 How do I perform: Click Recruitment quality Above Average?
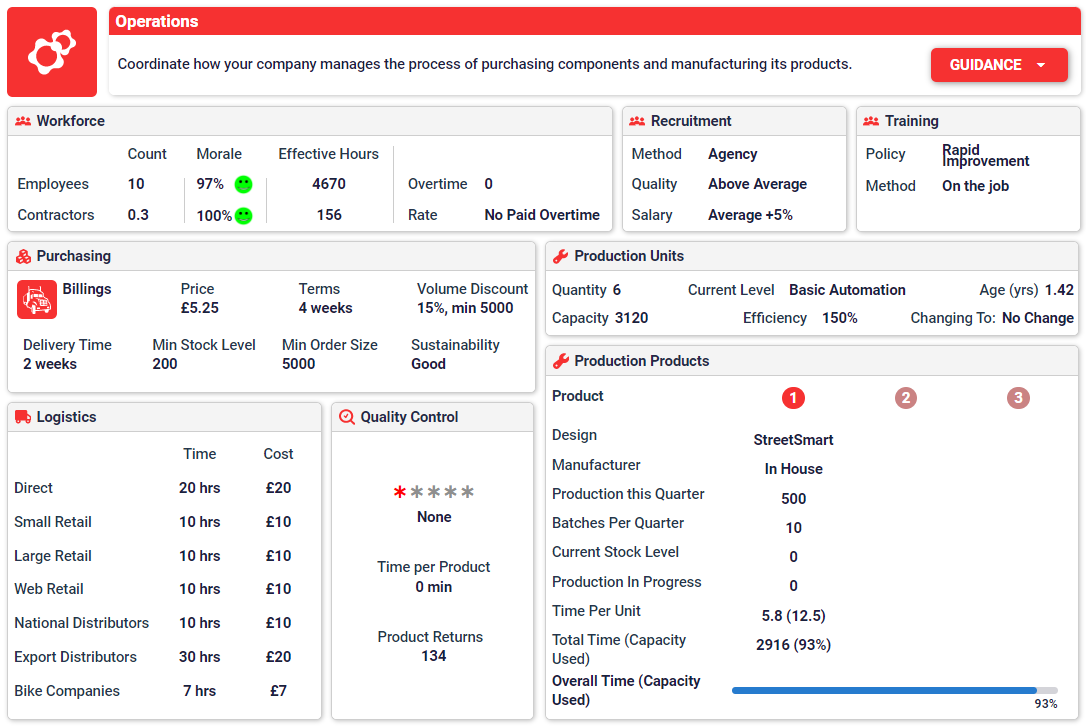tap(757, 184)
